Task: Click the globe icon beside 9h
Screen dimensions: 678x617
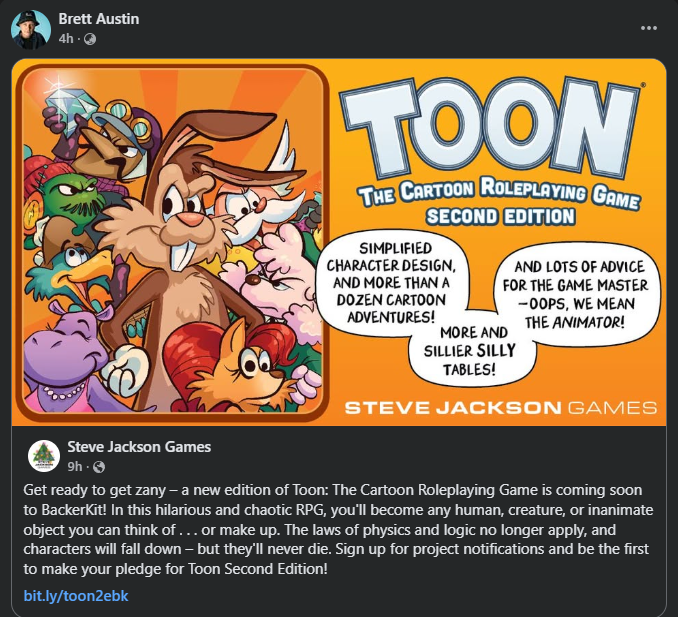Action: pyautogui.click(x=98, y=467)
